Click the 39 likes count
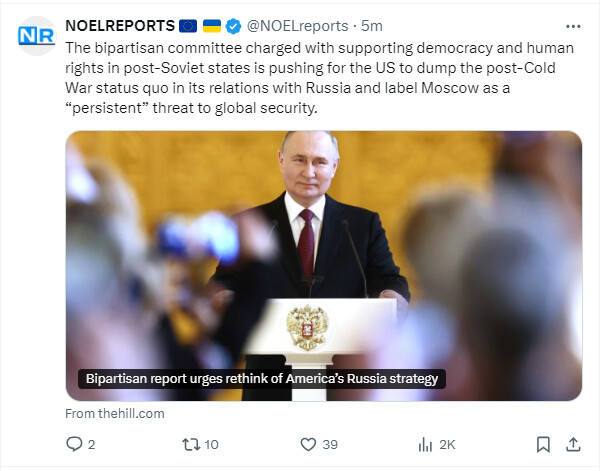 (330, 444)
